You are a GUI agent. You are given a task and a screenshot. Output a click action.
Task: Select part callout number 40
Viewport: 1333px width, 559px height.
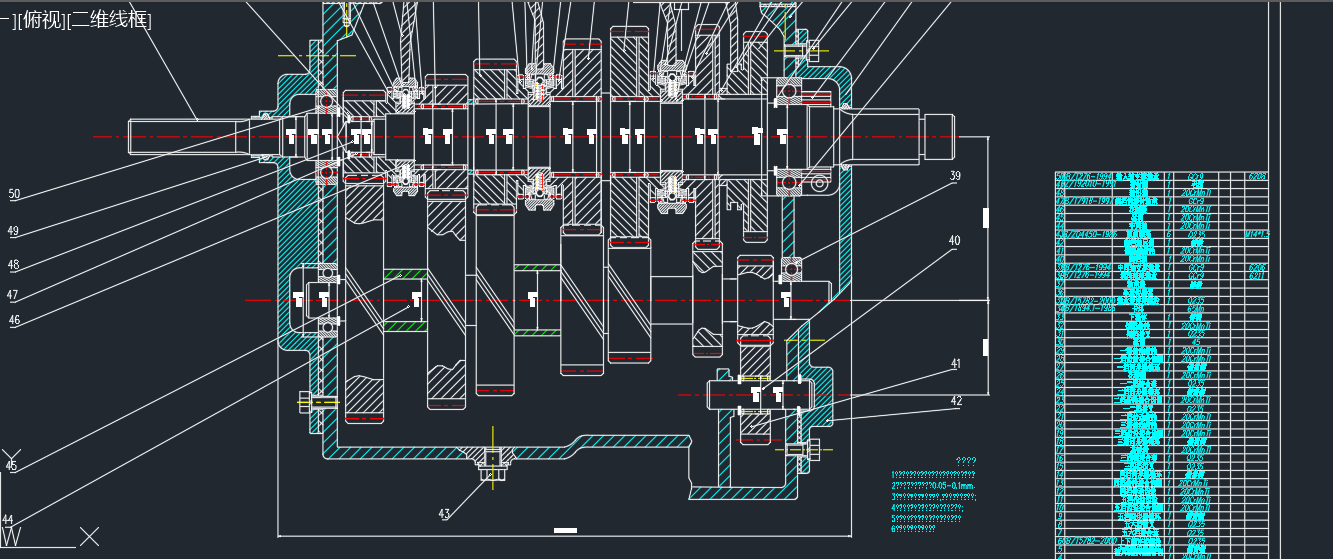tap(954, 241)
